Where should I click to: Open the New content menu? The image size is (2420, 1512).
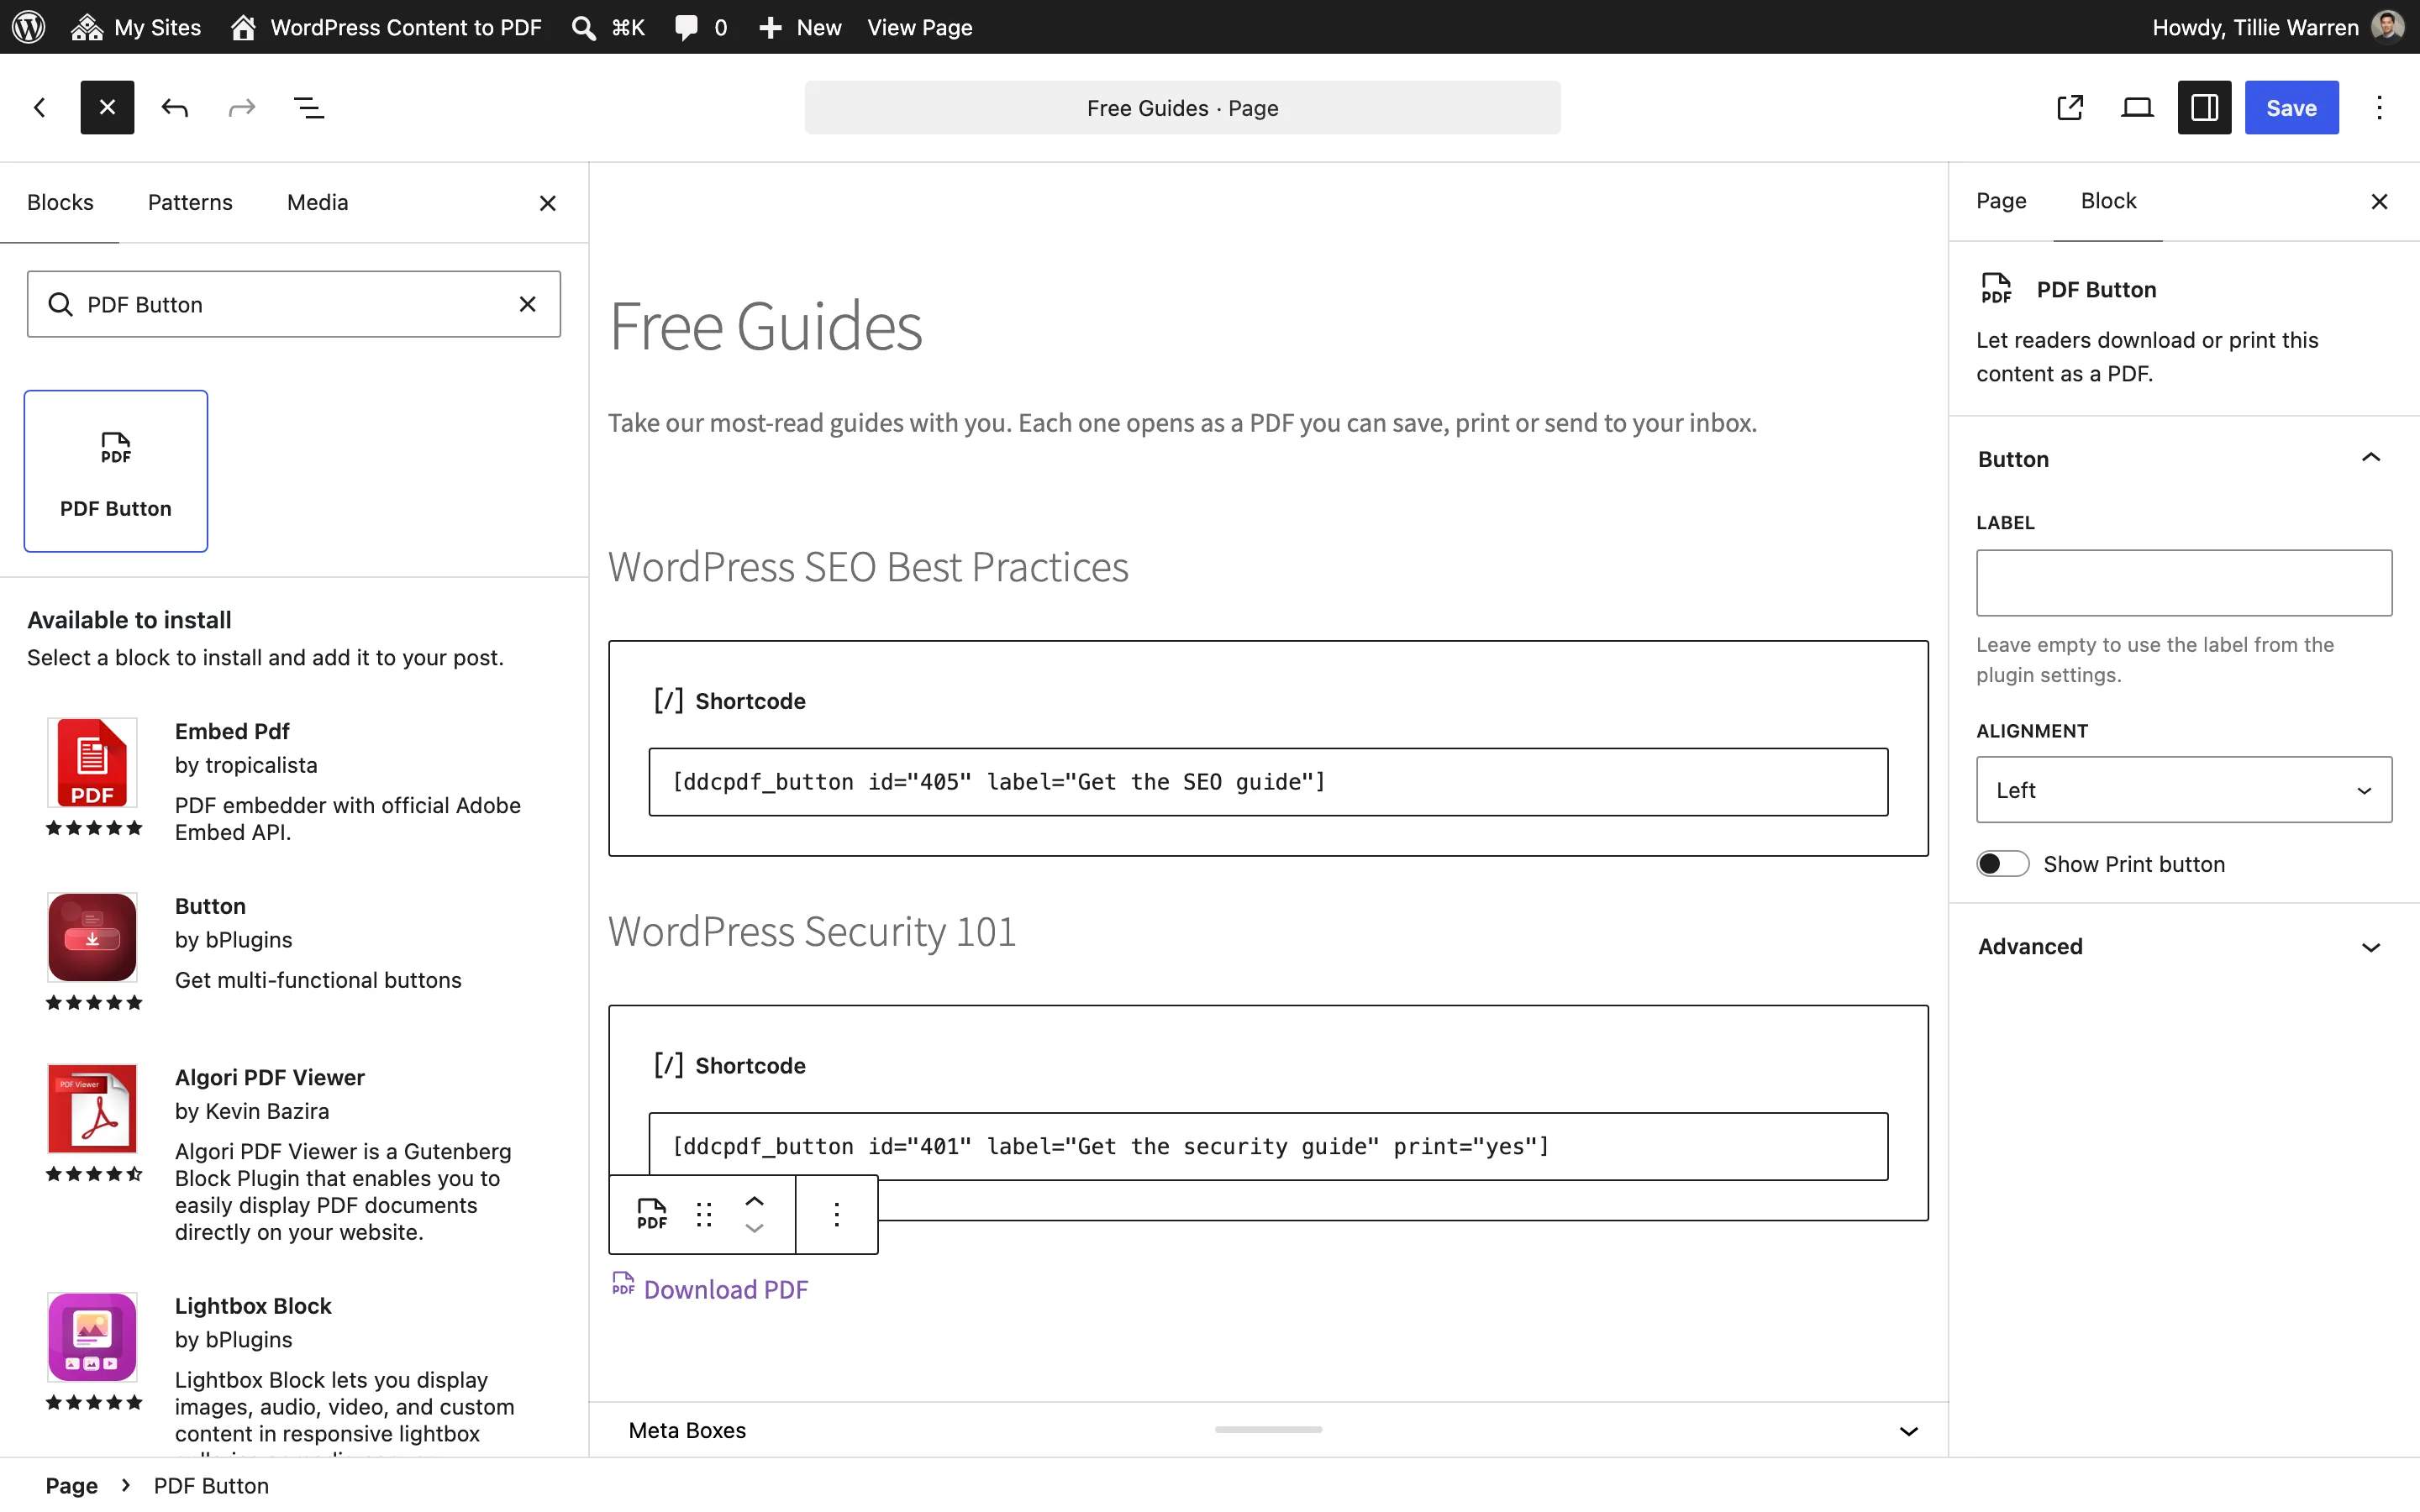point(800,27)
